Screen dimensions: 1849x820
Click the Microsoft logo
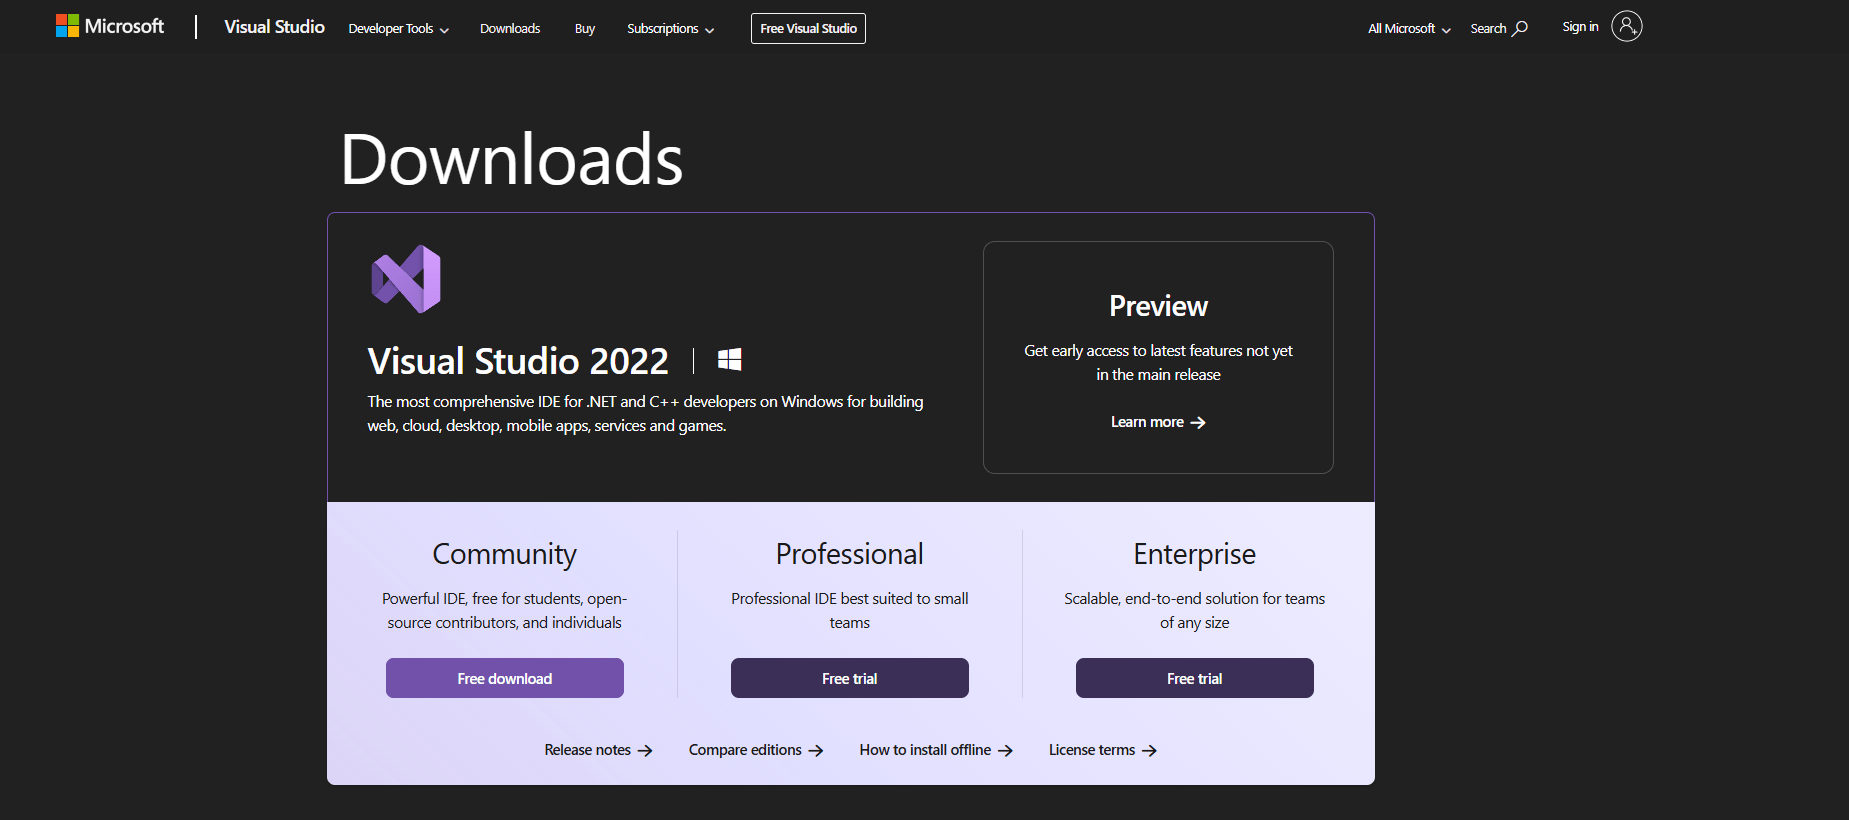[110, 26]
